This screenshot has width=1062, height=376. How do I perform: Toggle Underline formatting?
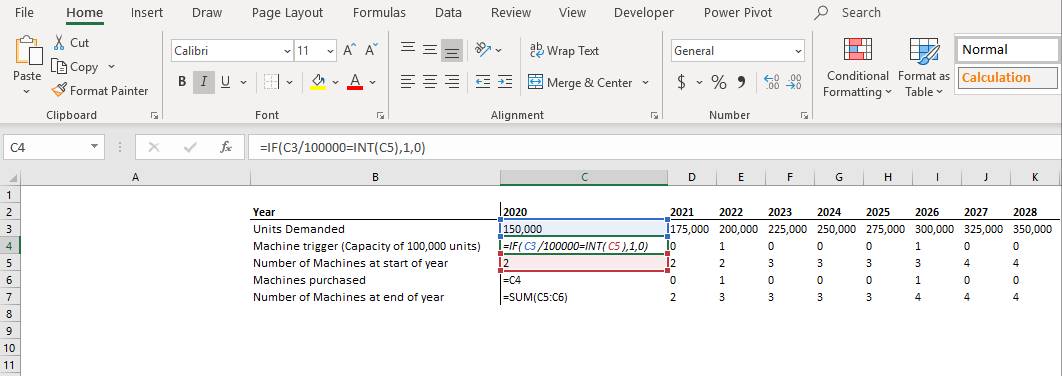tap(226, 82)
